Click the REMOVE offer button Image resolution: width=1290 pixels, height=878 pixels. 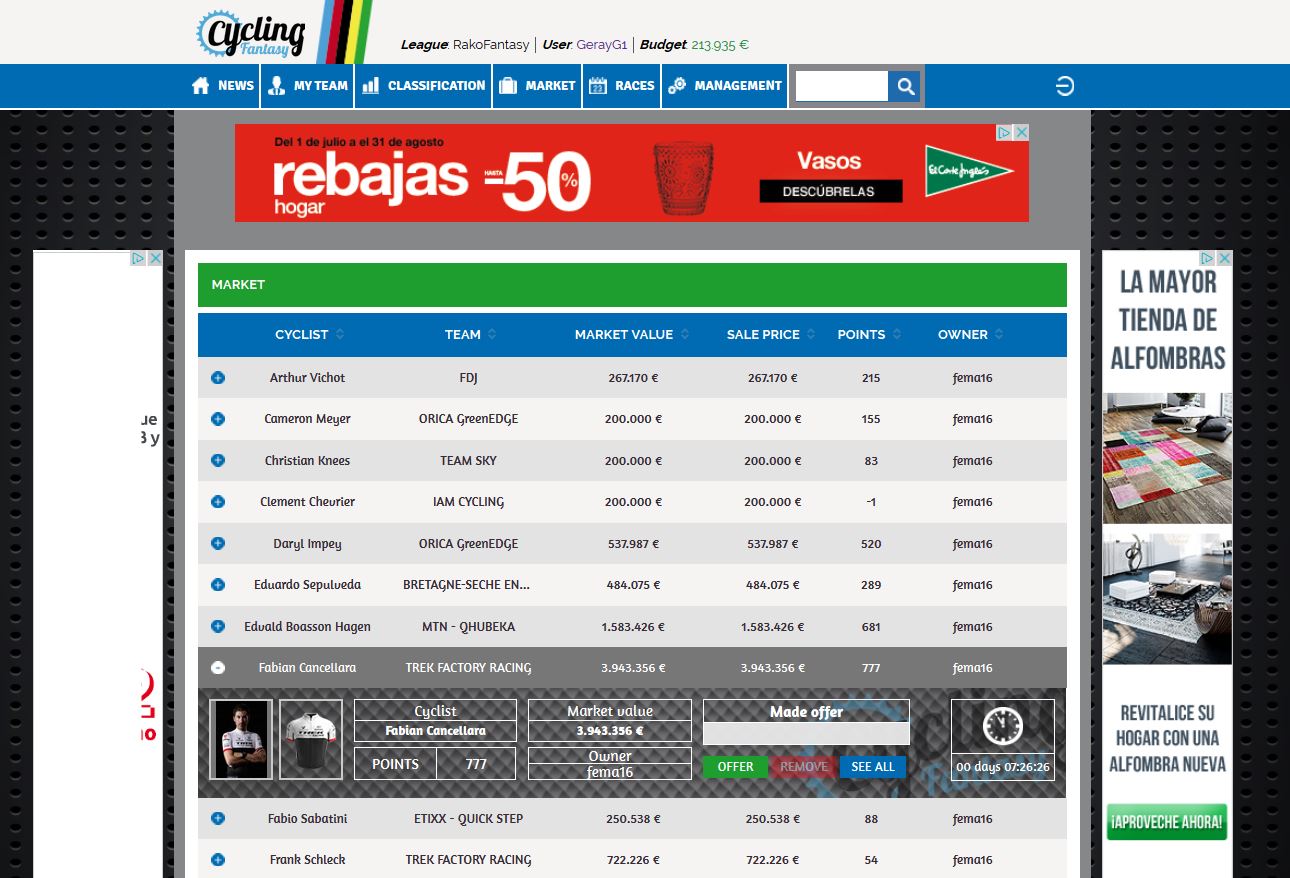coord(804,767)
